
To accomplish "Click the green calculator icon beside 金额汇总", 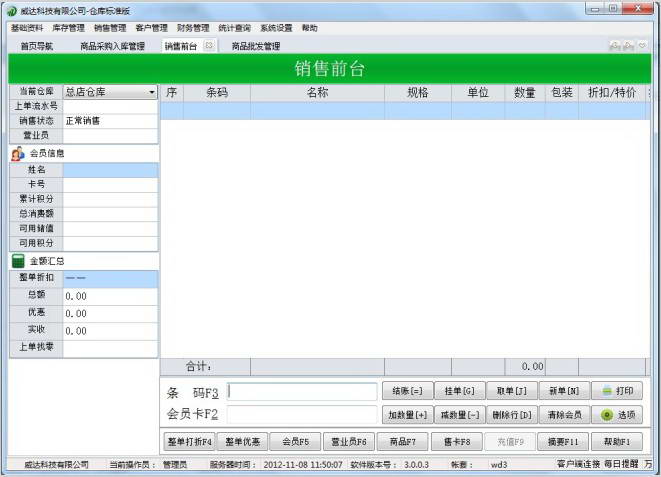I will 18,261.
